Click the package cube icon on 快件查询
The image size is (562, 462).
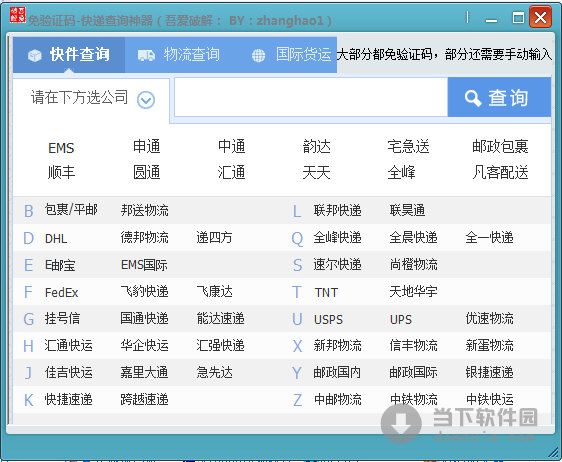tap(35, 56)
